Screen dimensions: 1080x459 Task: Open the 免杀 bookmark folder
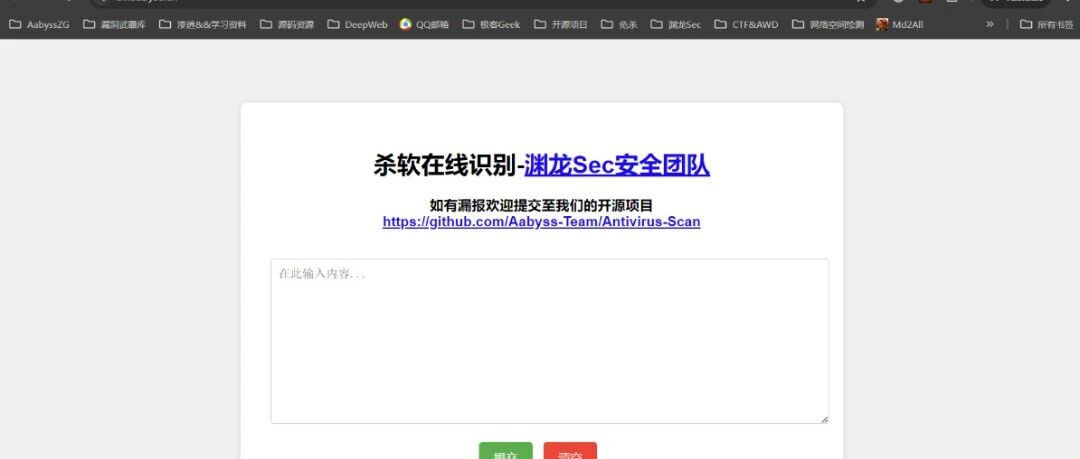(619, 24)
